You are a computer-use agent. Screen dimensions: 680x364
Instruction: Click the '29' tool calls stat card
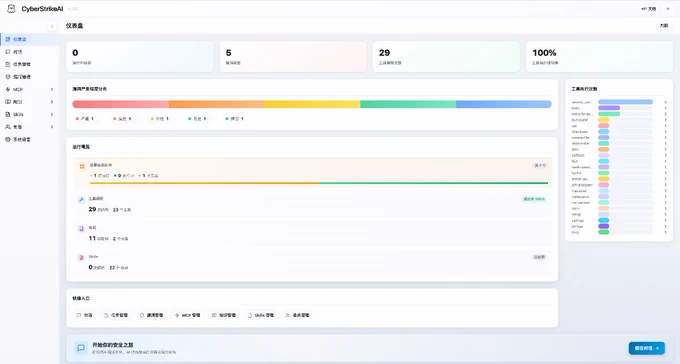tap(446, 57)
